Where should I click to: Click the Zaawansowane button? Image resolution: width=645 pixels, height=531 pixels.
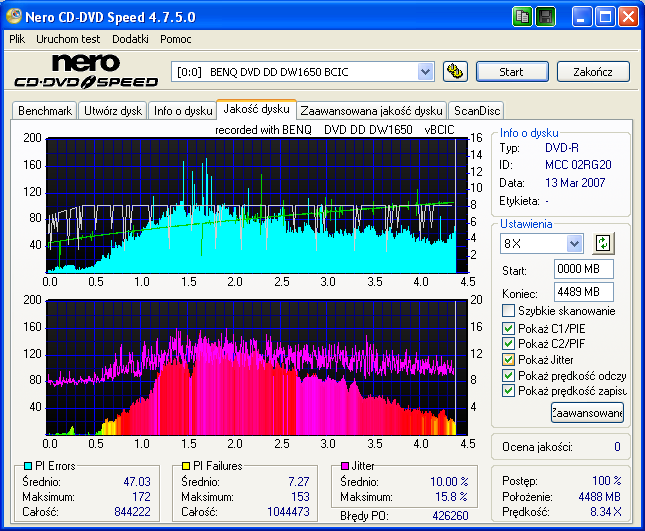tap(587, 412)
